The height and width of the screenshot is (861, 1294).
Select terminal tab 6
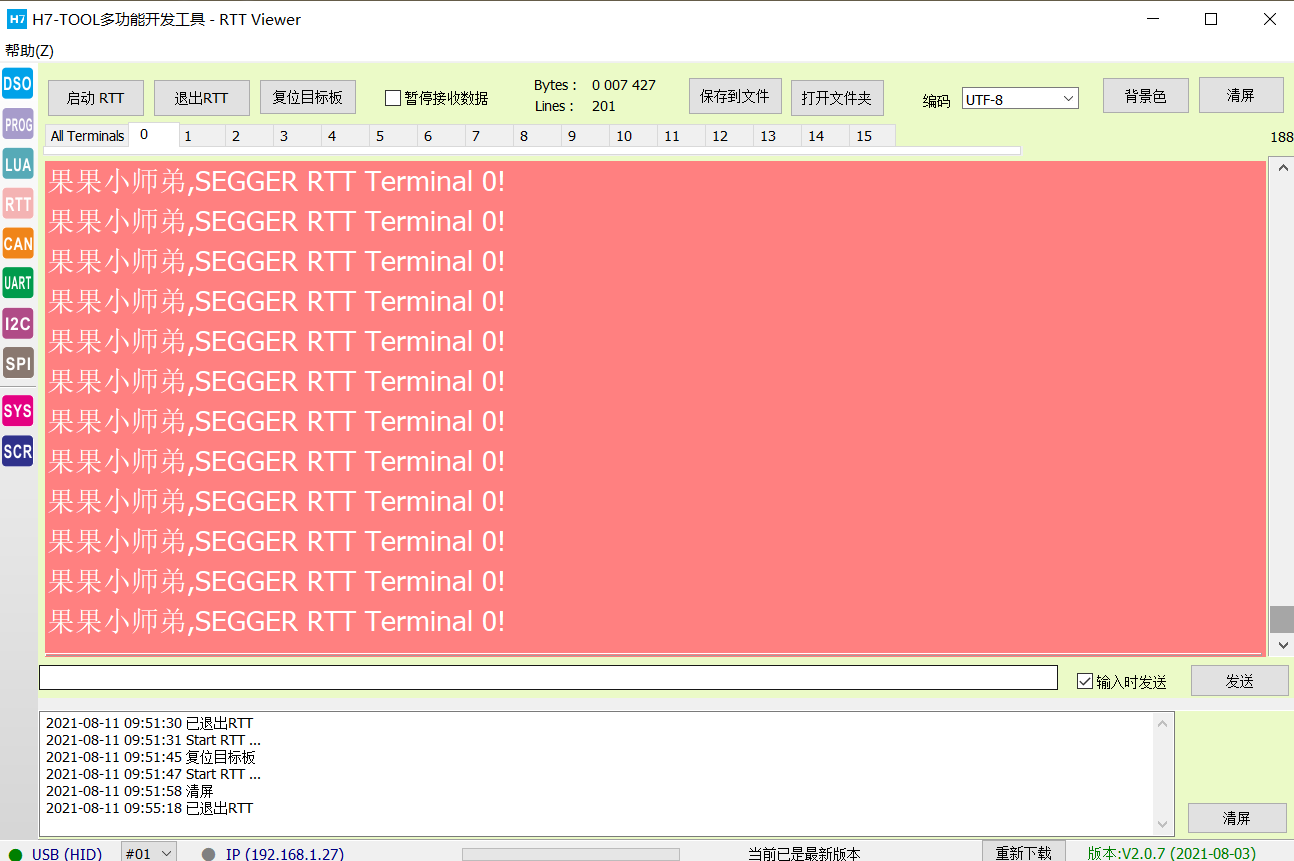[x=442, y=136]
